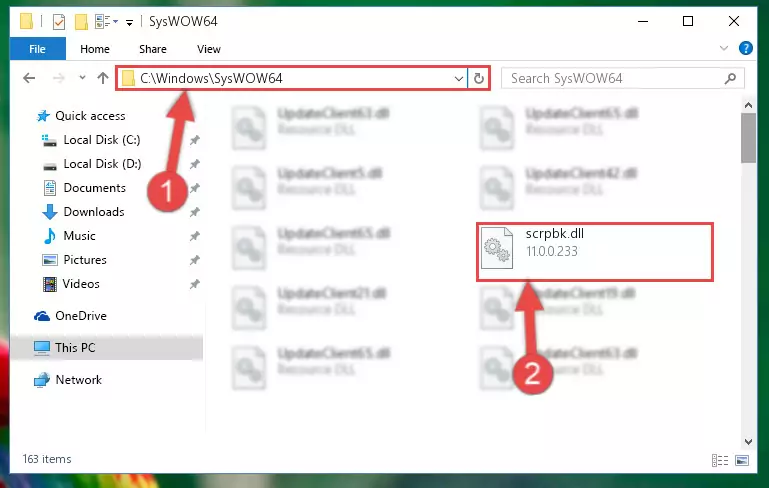769x488 pixels.
Task: Click the folder icon inside the address bar
Action: [x=128, y=78]
